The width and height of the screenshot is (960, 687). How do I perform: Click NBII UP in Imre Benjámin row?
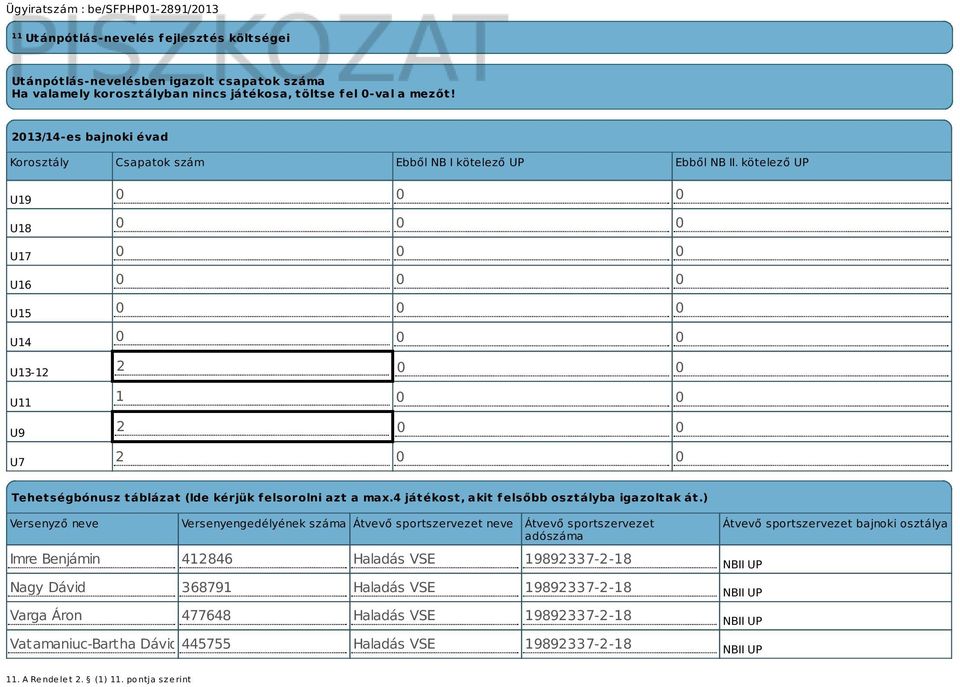point(742,565)
